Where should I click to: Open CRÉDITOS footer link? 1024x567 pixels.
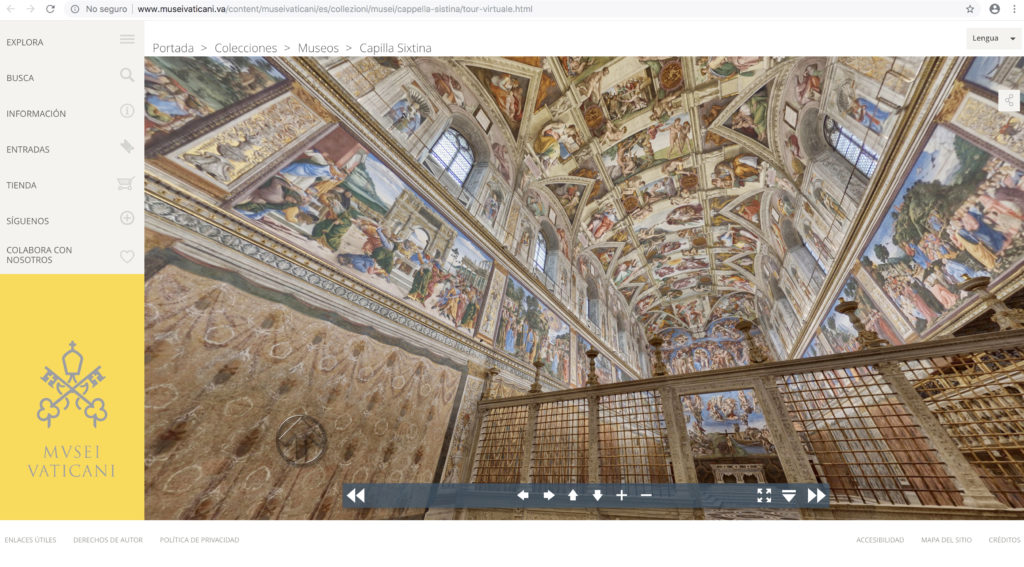point(1004,540)
